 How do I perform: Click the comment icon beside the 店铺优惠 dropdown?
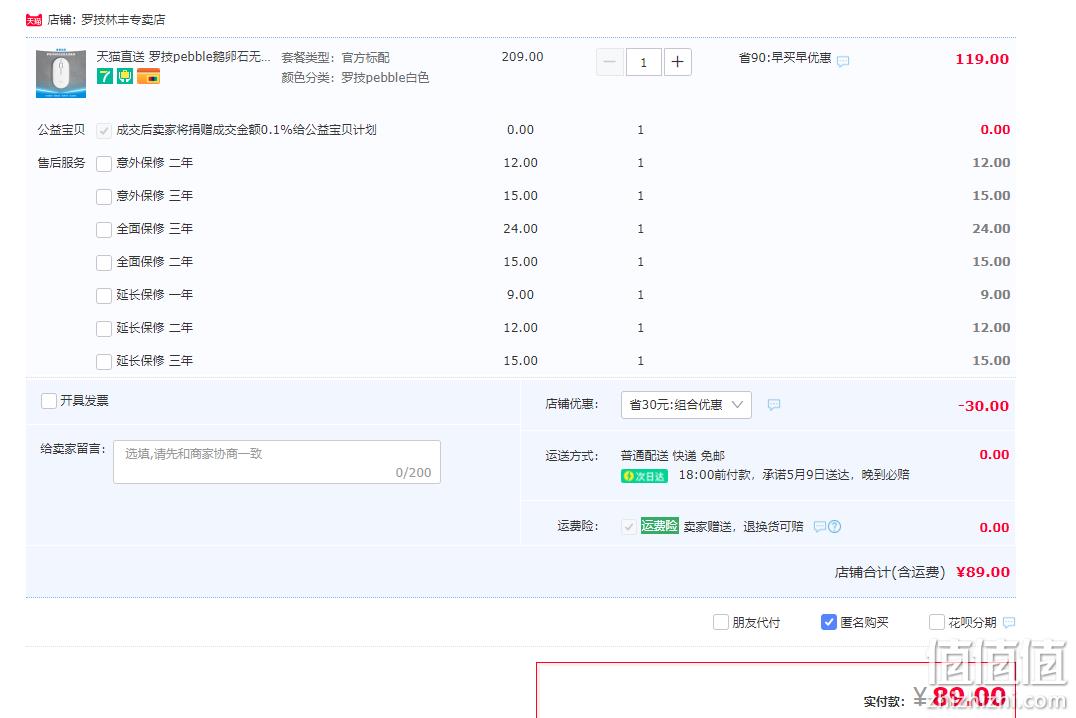point(773,404)
